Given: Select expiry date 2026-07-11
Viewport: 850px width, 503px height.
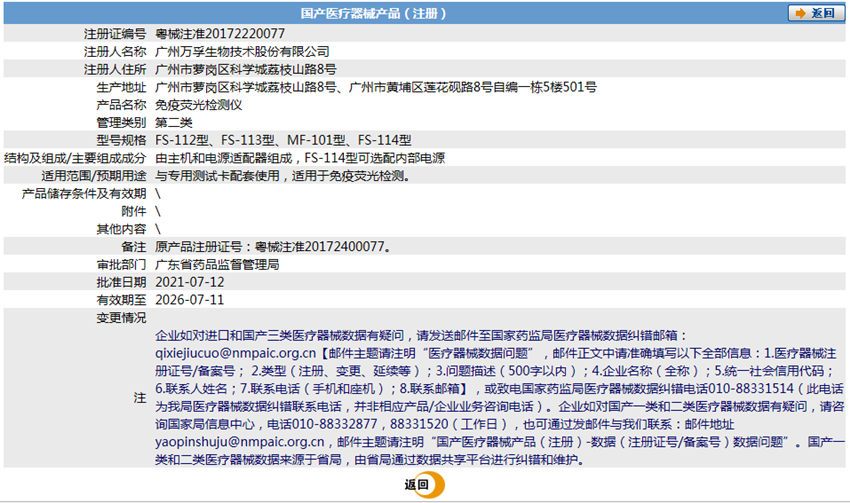Looking at the screenshot, I should click(190, 300).
